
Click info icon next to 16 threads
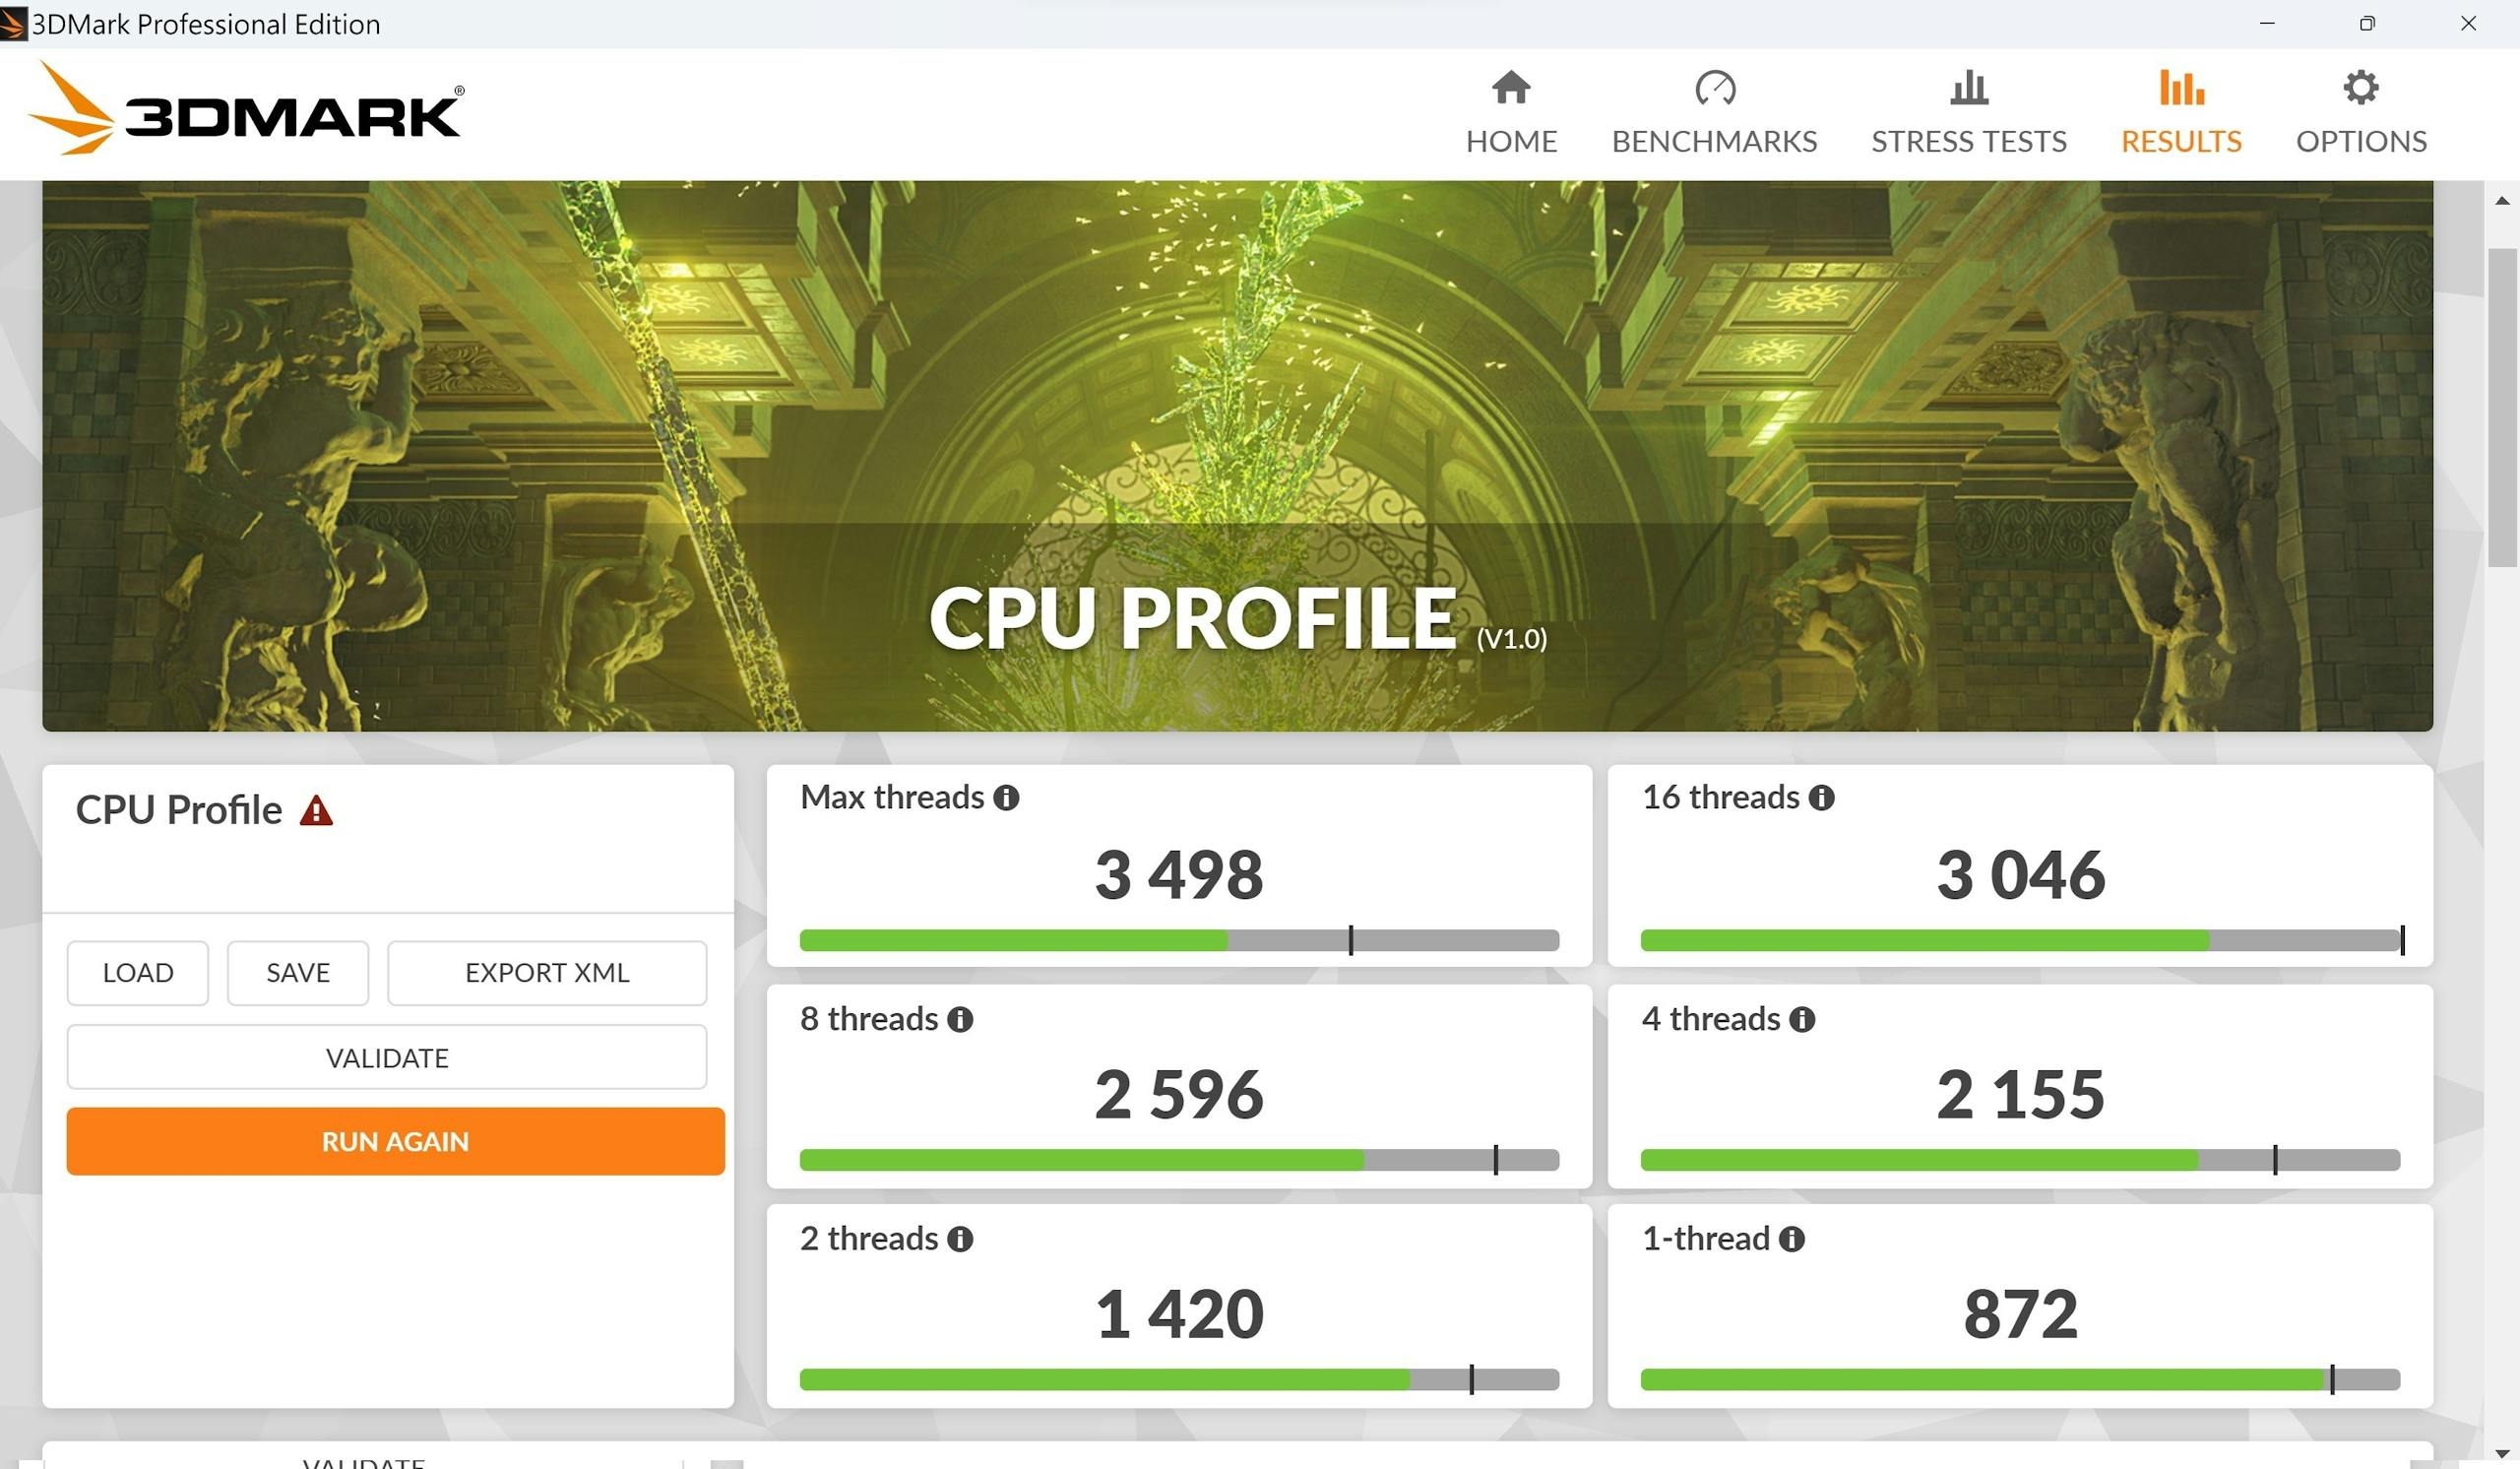1821,797
